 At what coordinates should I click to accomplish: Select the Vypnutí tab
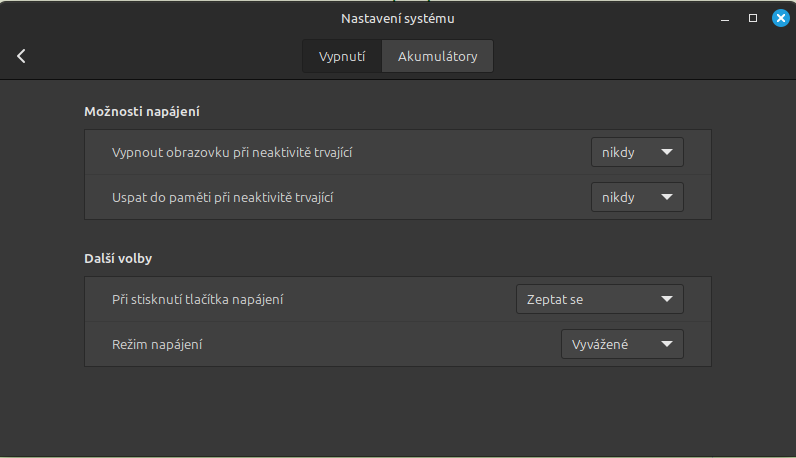click(342, 56)
